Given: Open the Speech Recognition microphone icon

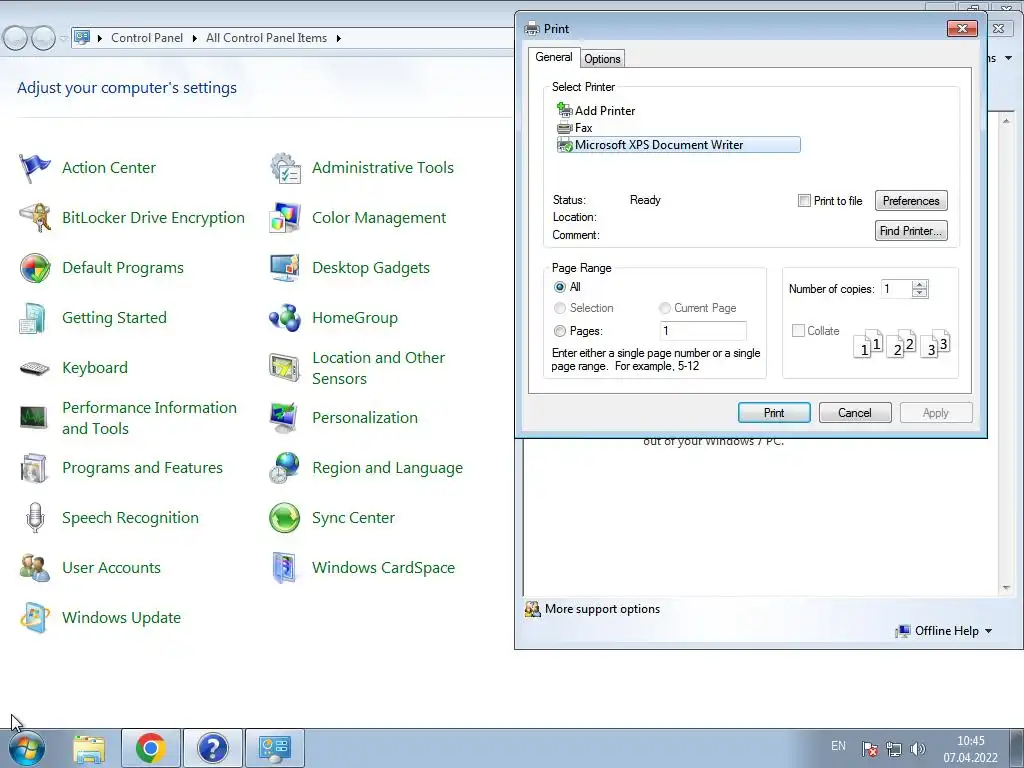Looking at the screenshot, I should click(35, 518).
